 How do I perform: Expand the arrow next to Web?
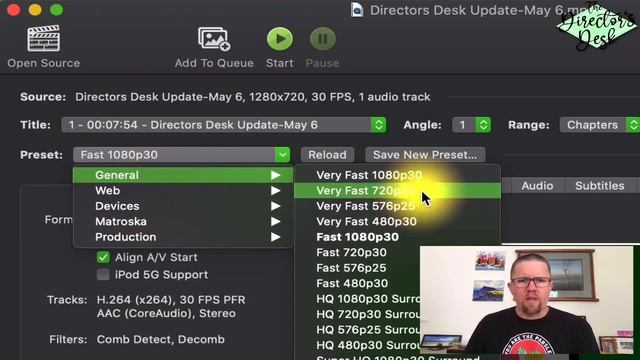pyautogui.click(x=276, y=191)
